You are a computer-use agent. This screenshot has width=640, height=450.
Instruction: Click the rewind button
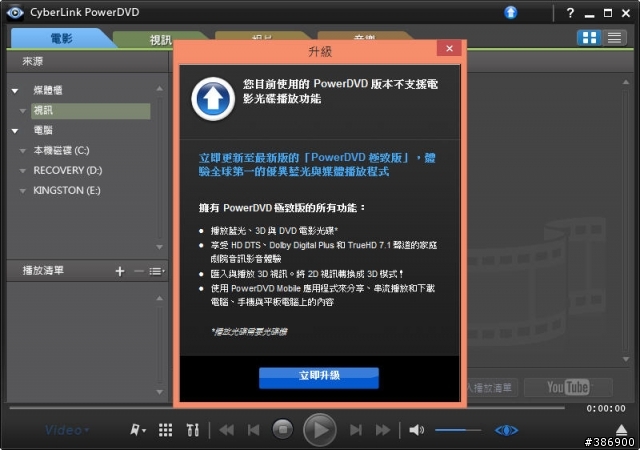pos(227,430)
